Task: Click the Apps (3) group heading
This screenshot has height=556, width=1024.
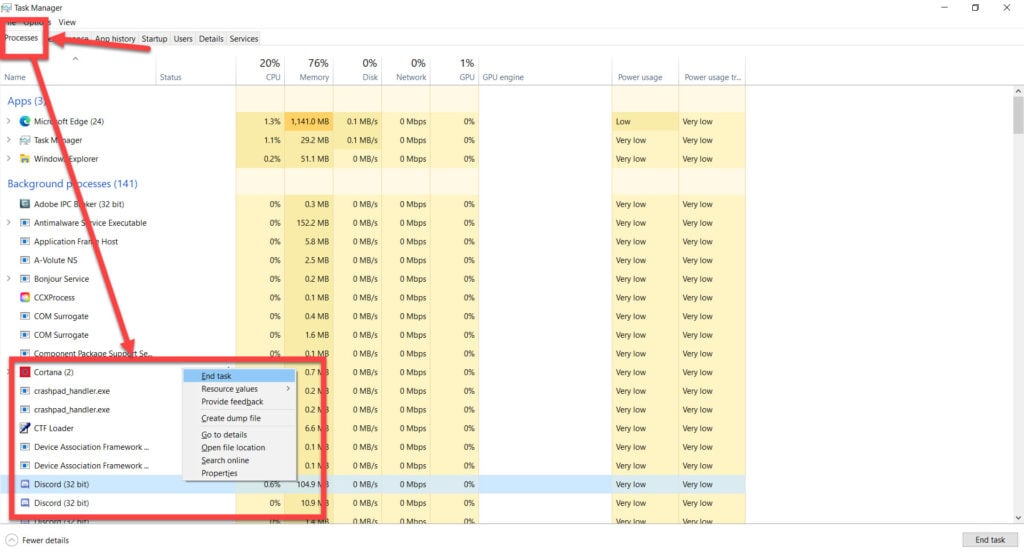Action: coord(26,101)
